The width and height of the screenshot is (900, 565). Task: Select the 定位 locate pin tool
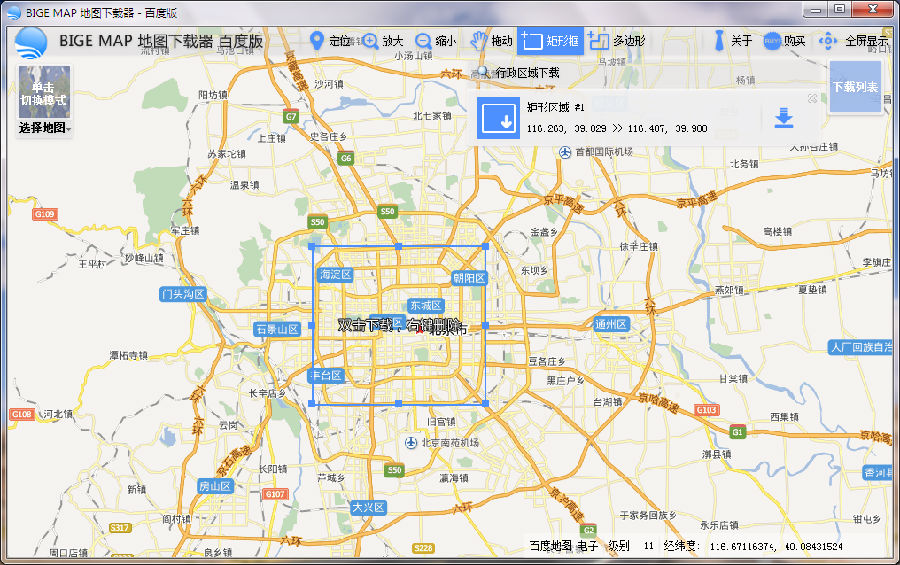330,41
